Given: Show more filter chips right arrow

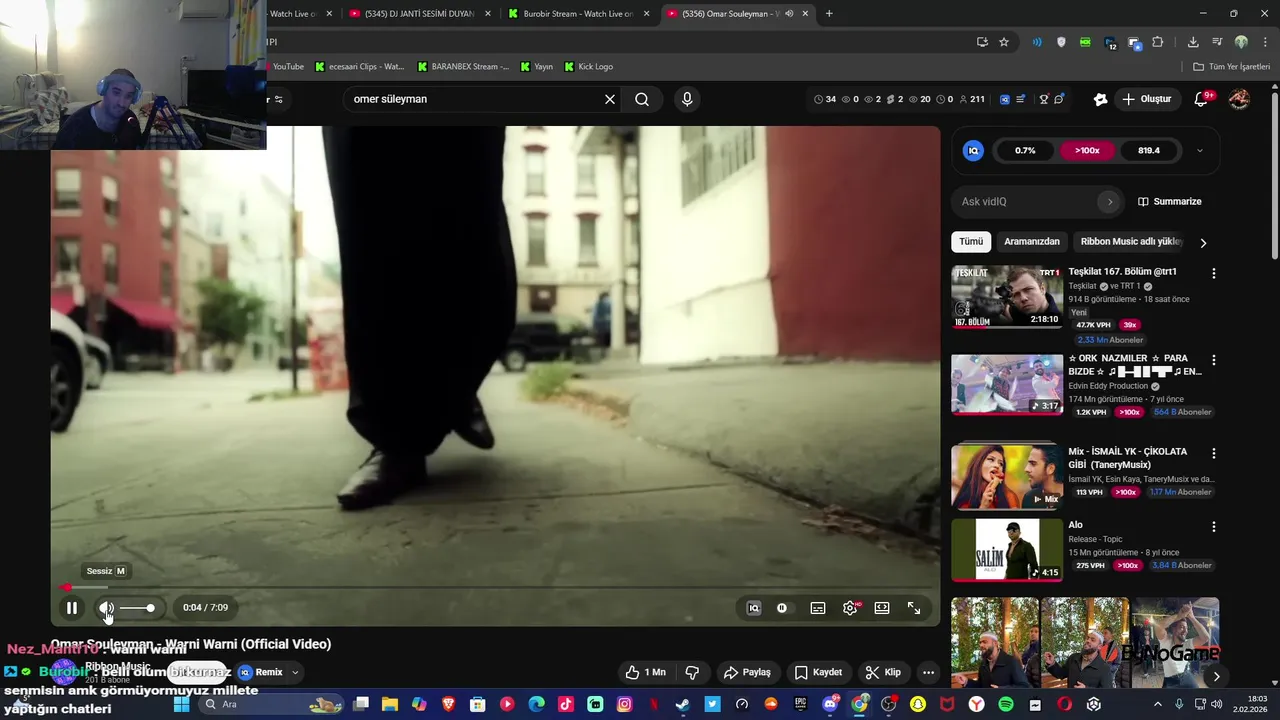Looking at the screenshot, I should (1203, 242).
